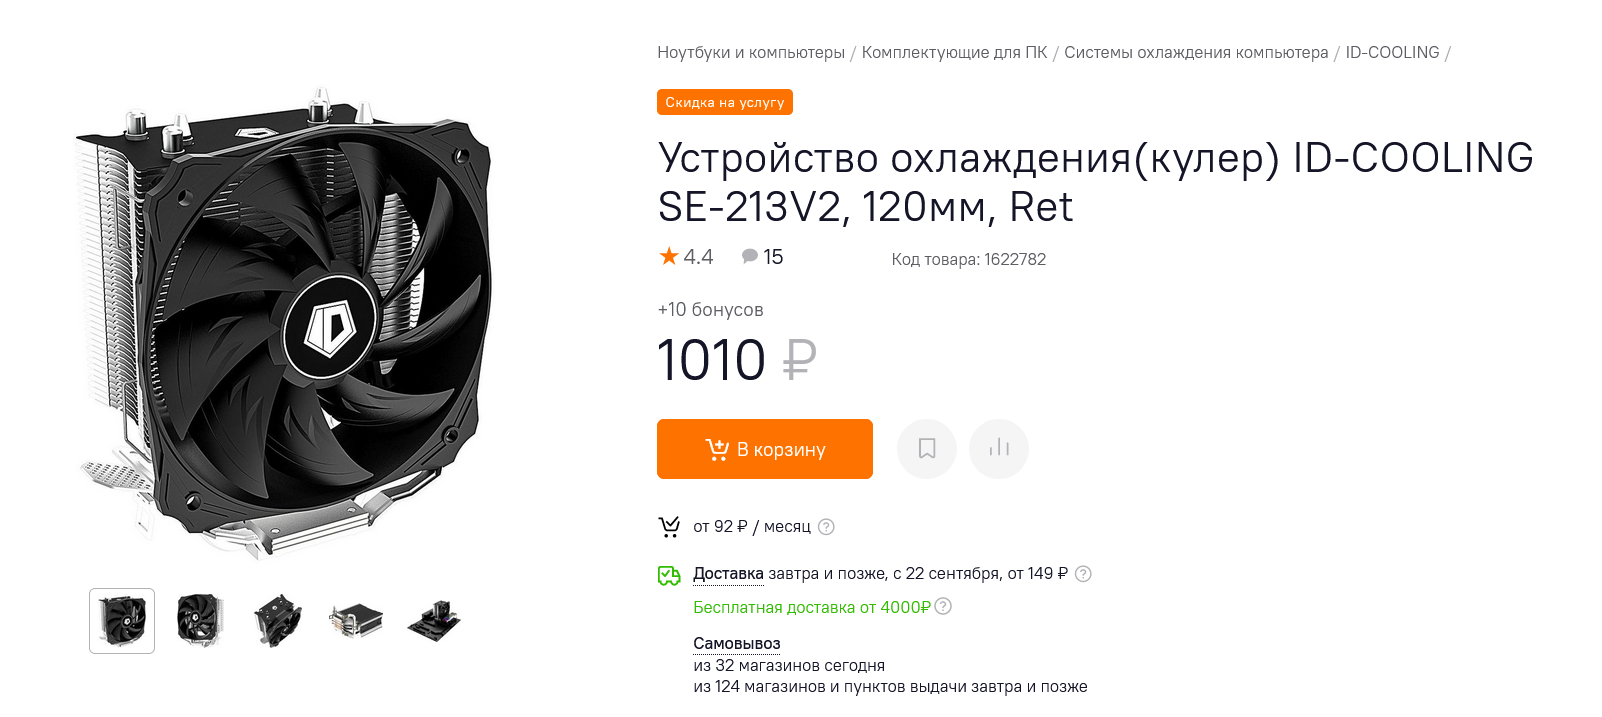
Task: Select the second product thumbnail
Action: (x=200, y=621)
